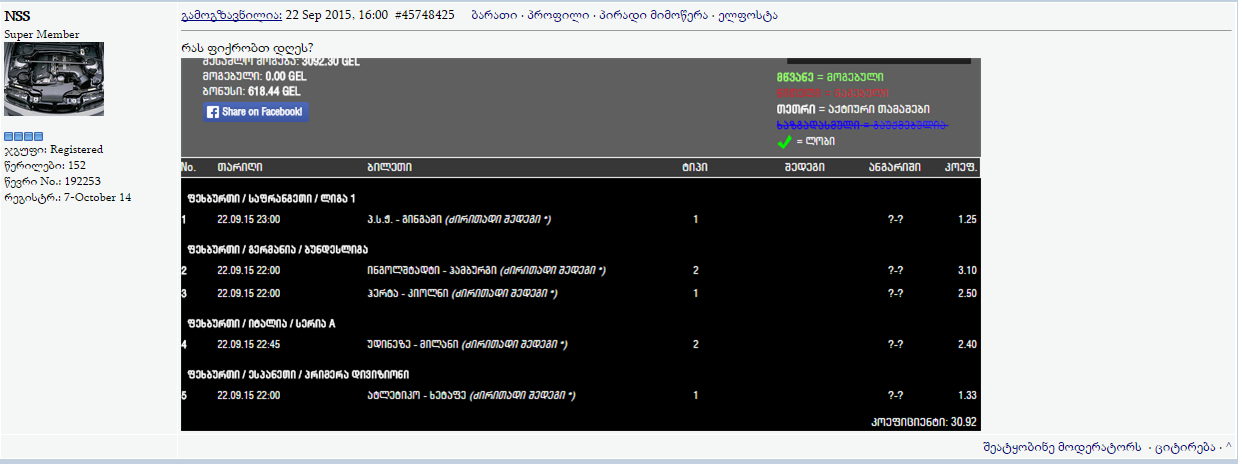Click the 'კოეფ.' column header
This screenshot has height=464, width=1242.
(x=961, y=167)
